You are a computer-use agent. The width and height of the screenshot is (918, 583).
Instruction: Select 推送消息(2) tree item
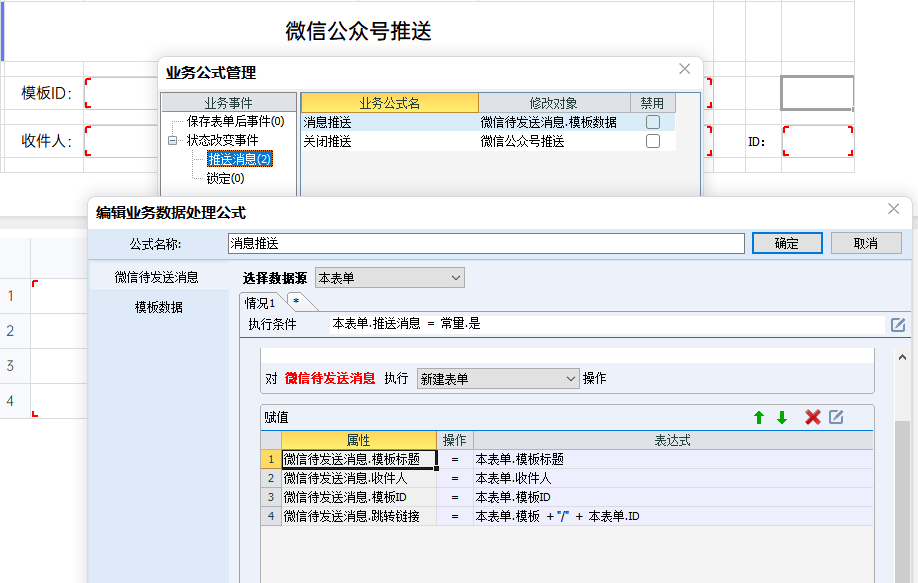point(239,159)
